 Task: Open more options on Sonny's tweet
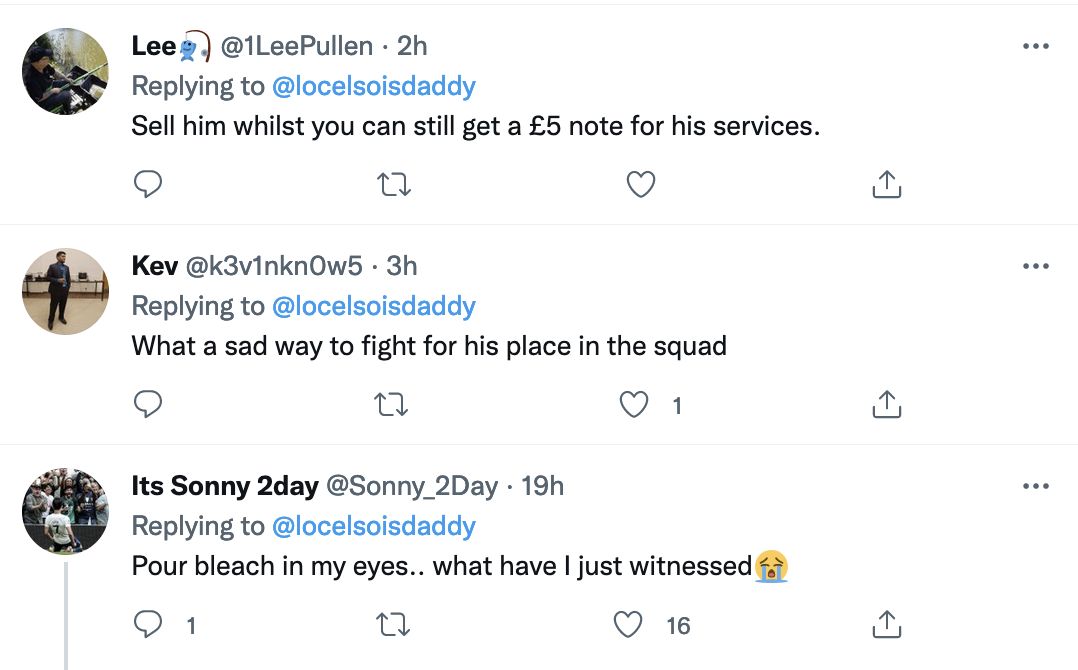[1035, 486]
